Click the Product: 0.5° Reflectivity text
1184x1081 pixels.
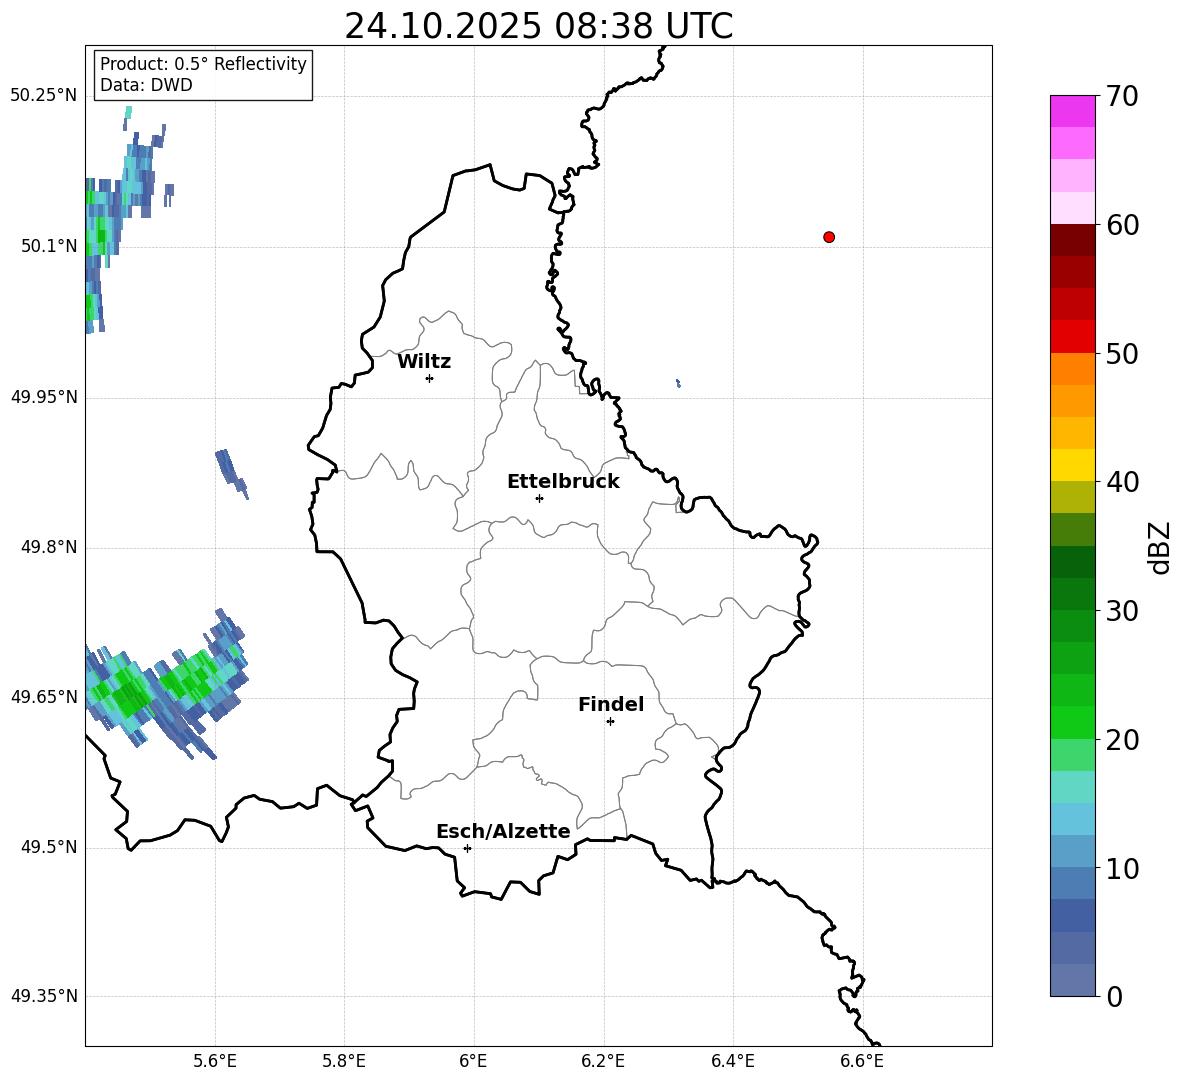pyautogui.click(x=203, y=64)
